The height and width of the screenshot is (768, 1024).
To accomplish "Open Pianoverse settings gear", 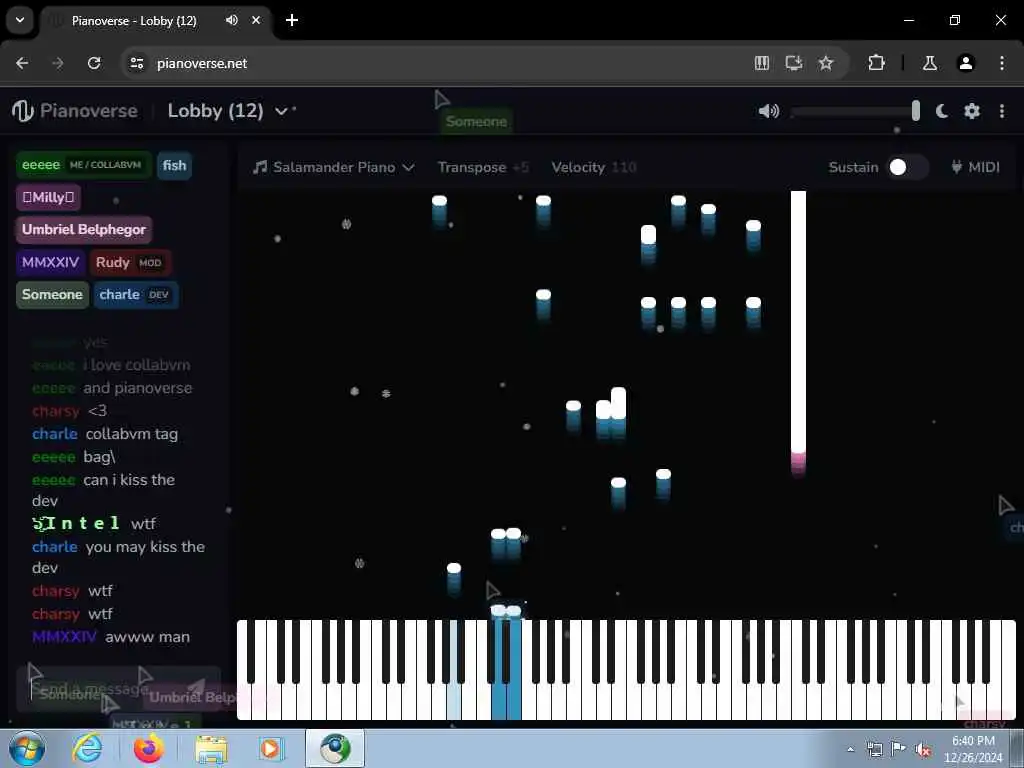I will click(x=972, y=111).
